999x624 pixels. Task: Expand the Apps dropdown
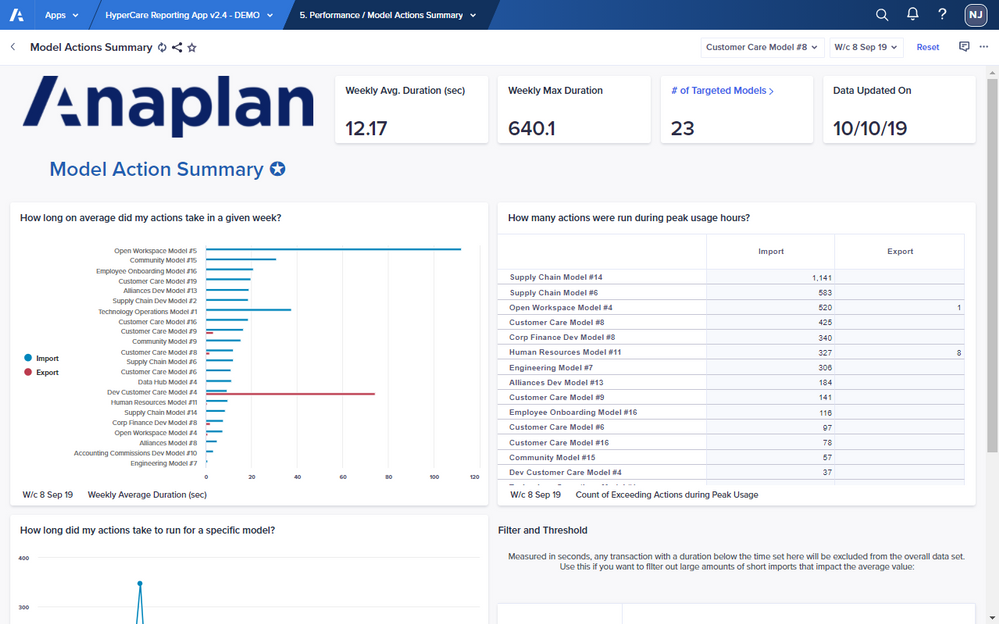pyautogui.click(x=62, y=15)
